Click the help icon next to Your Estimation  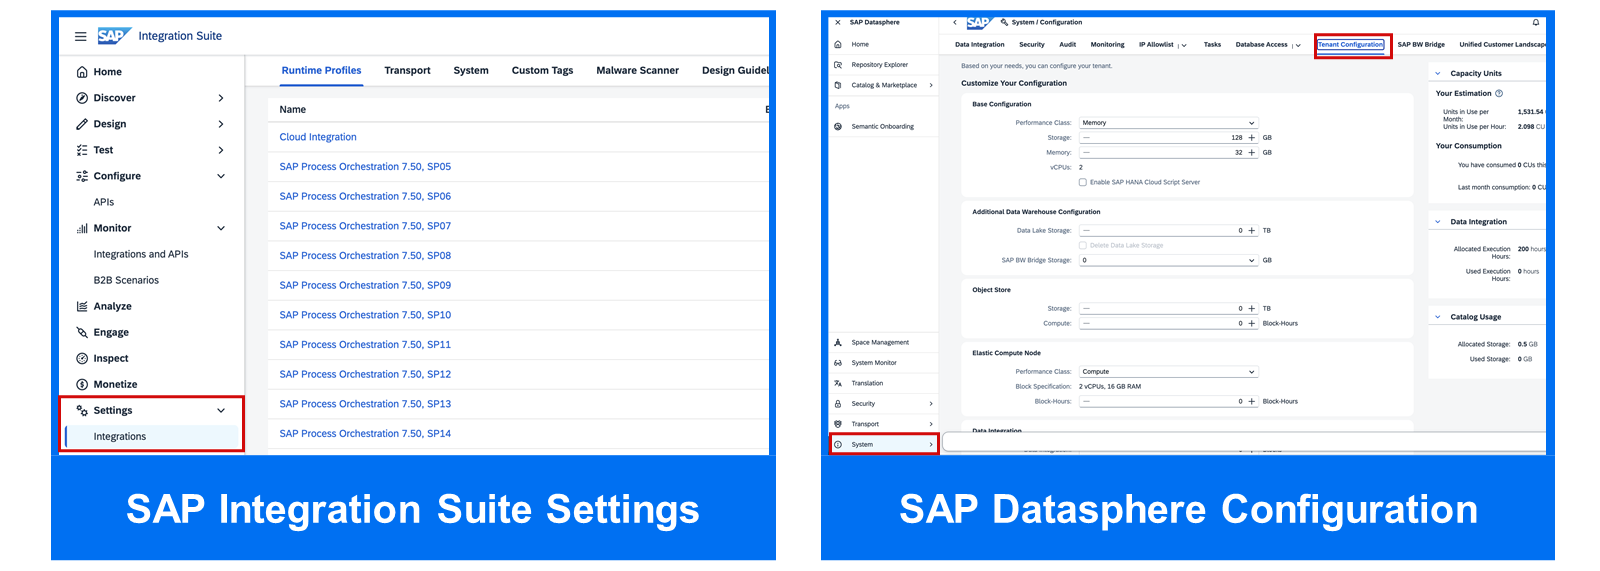1498,93
